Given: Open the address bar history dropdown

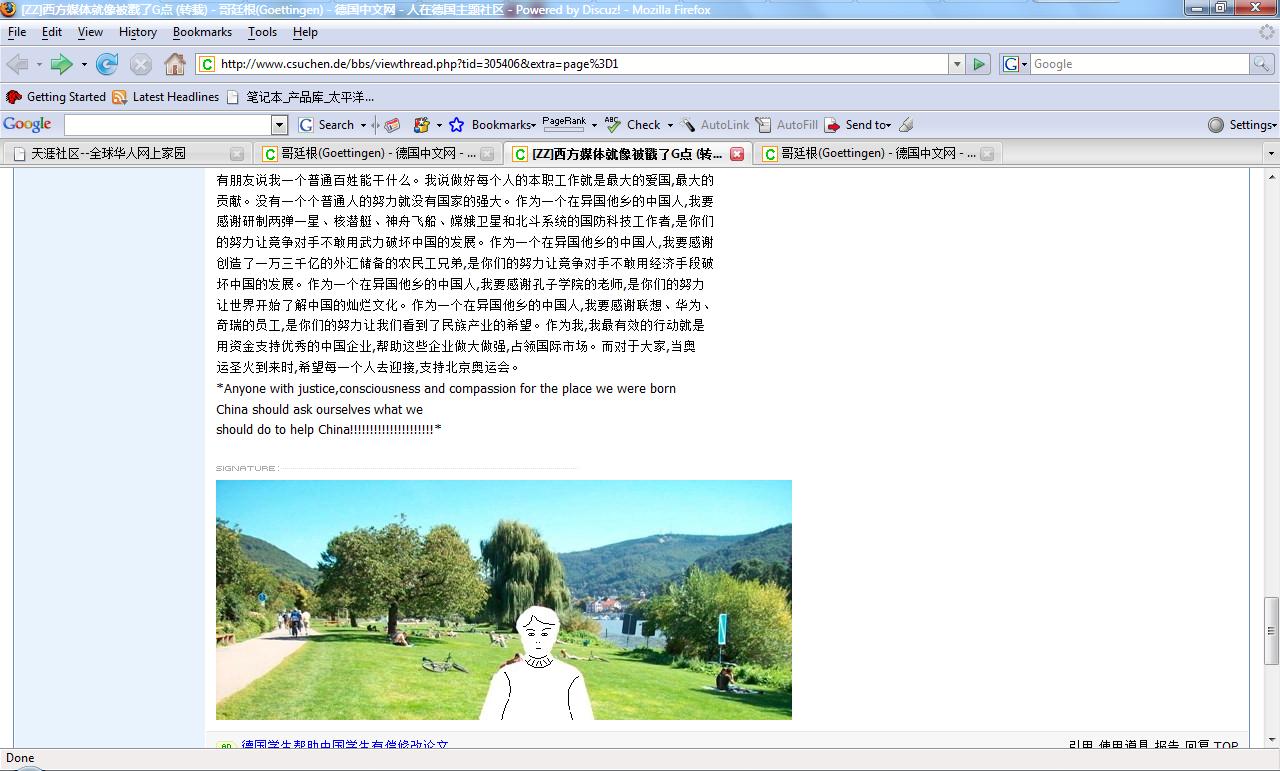Looking at the screenshot, I should click(x=957, y=64).
